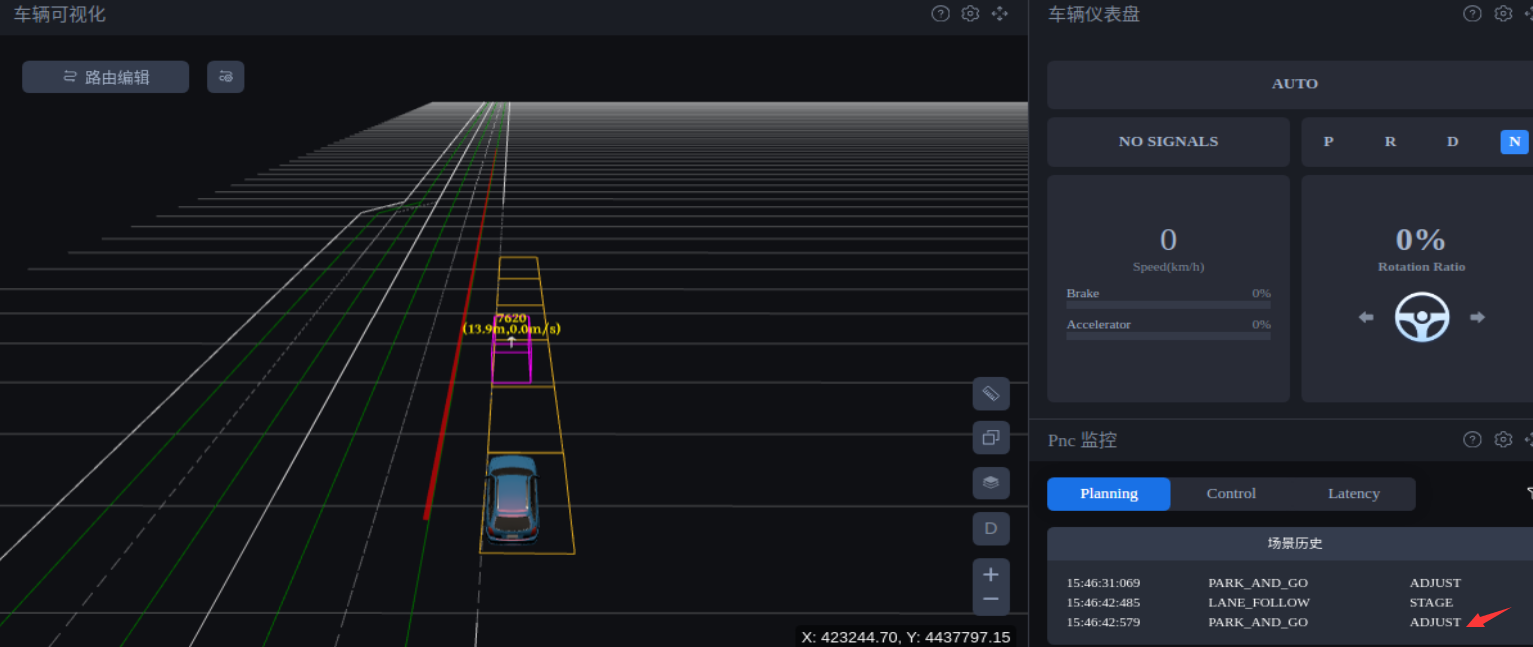Open the layers menu in visualization

[x=991, y=483]
